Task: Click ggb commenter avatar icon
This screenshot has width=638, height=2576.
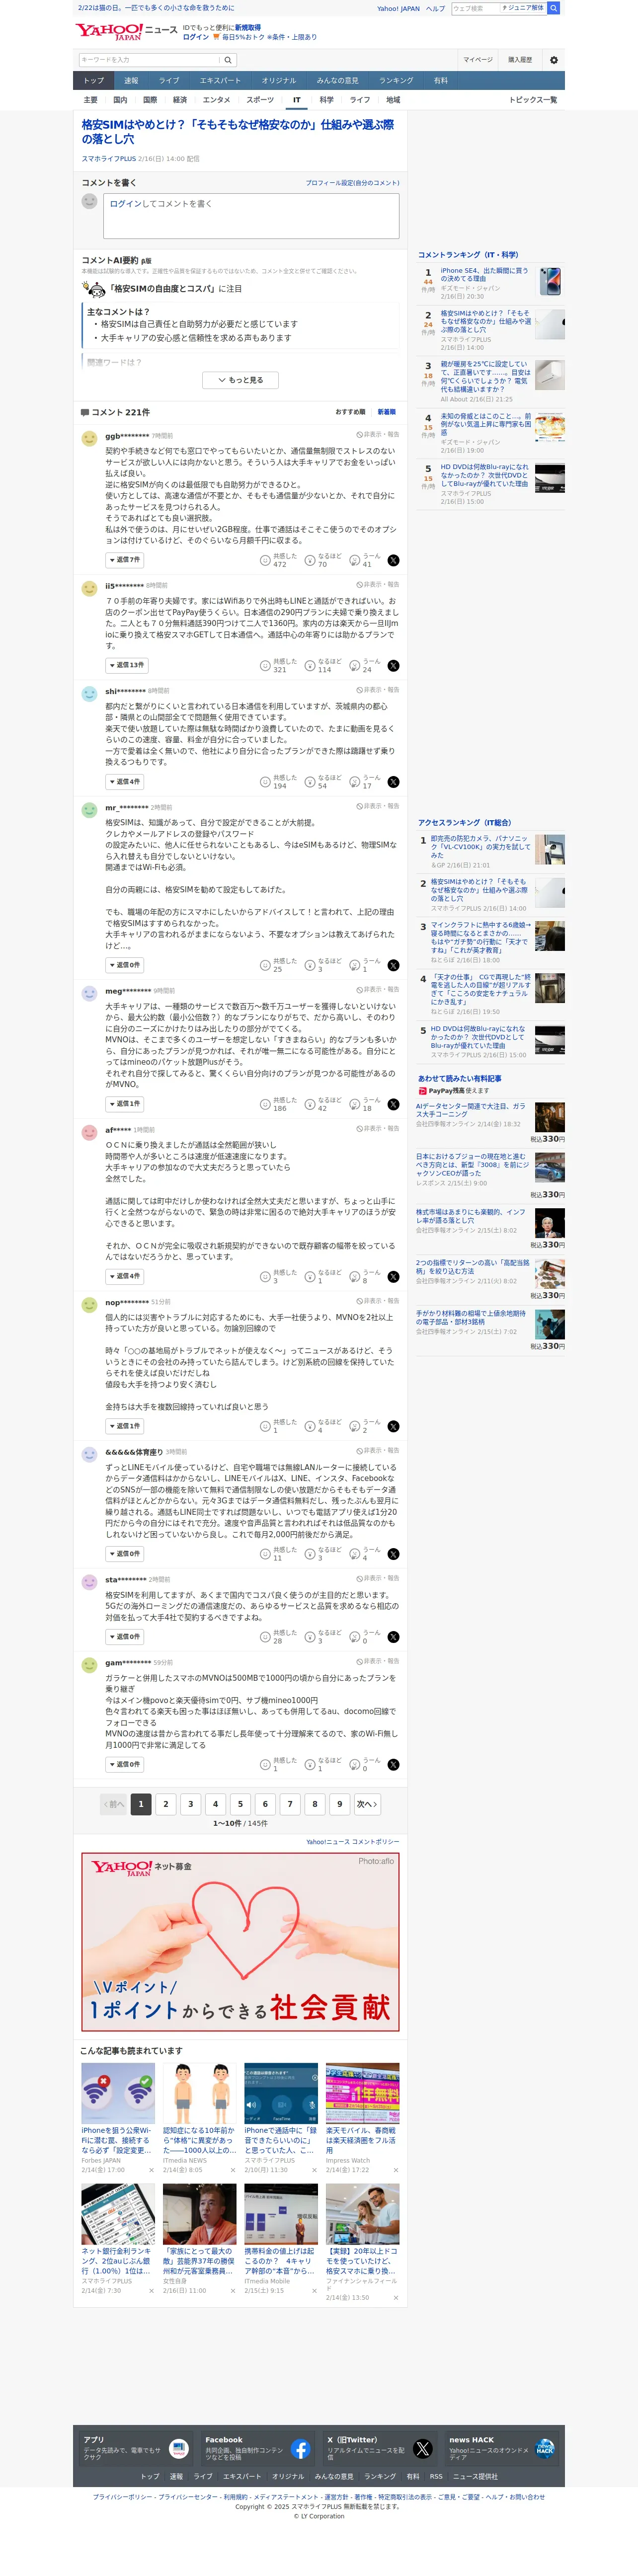Action: pos(89,439)
